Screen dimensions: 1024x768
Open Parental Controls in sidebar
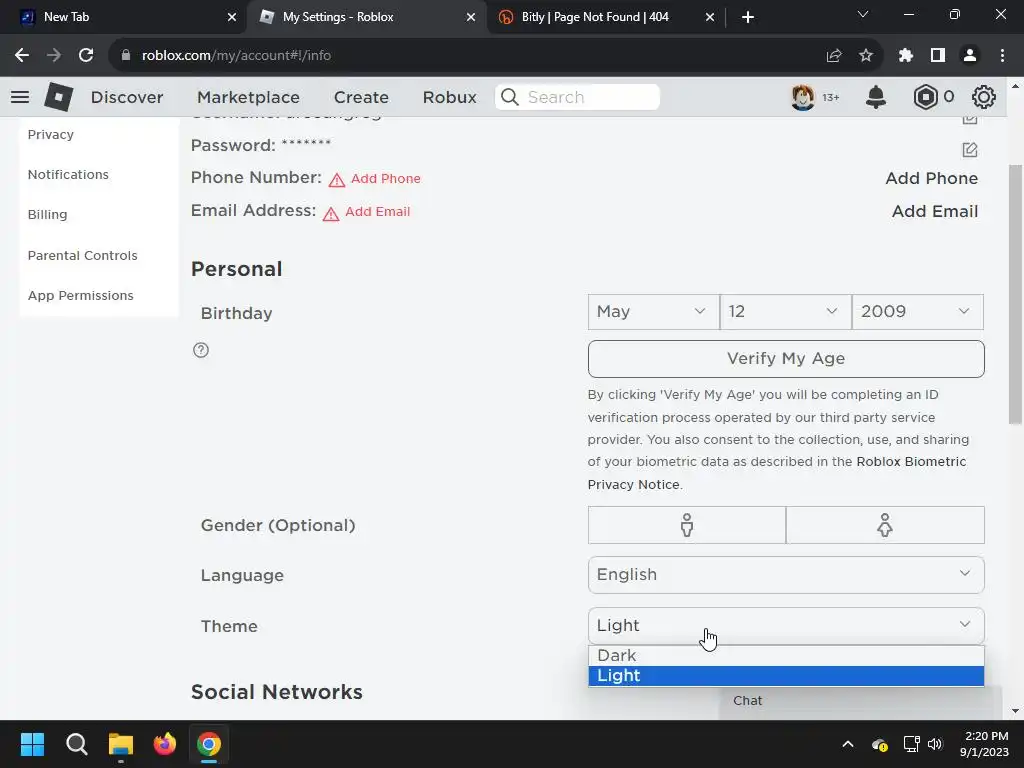coord(82,255)
